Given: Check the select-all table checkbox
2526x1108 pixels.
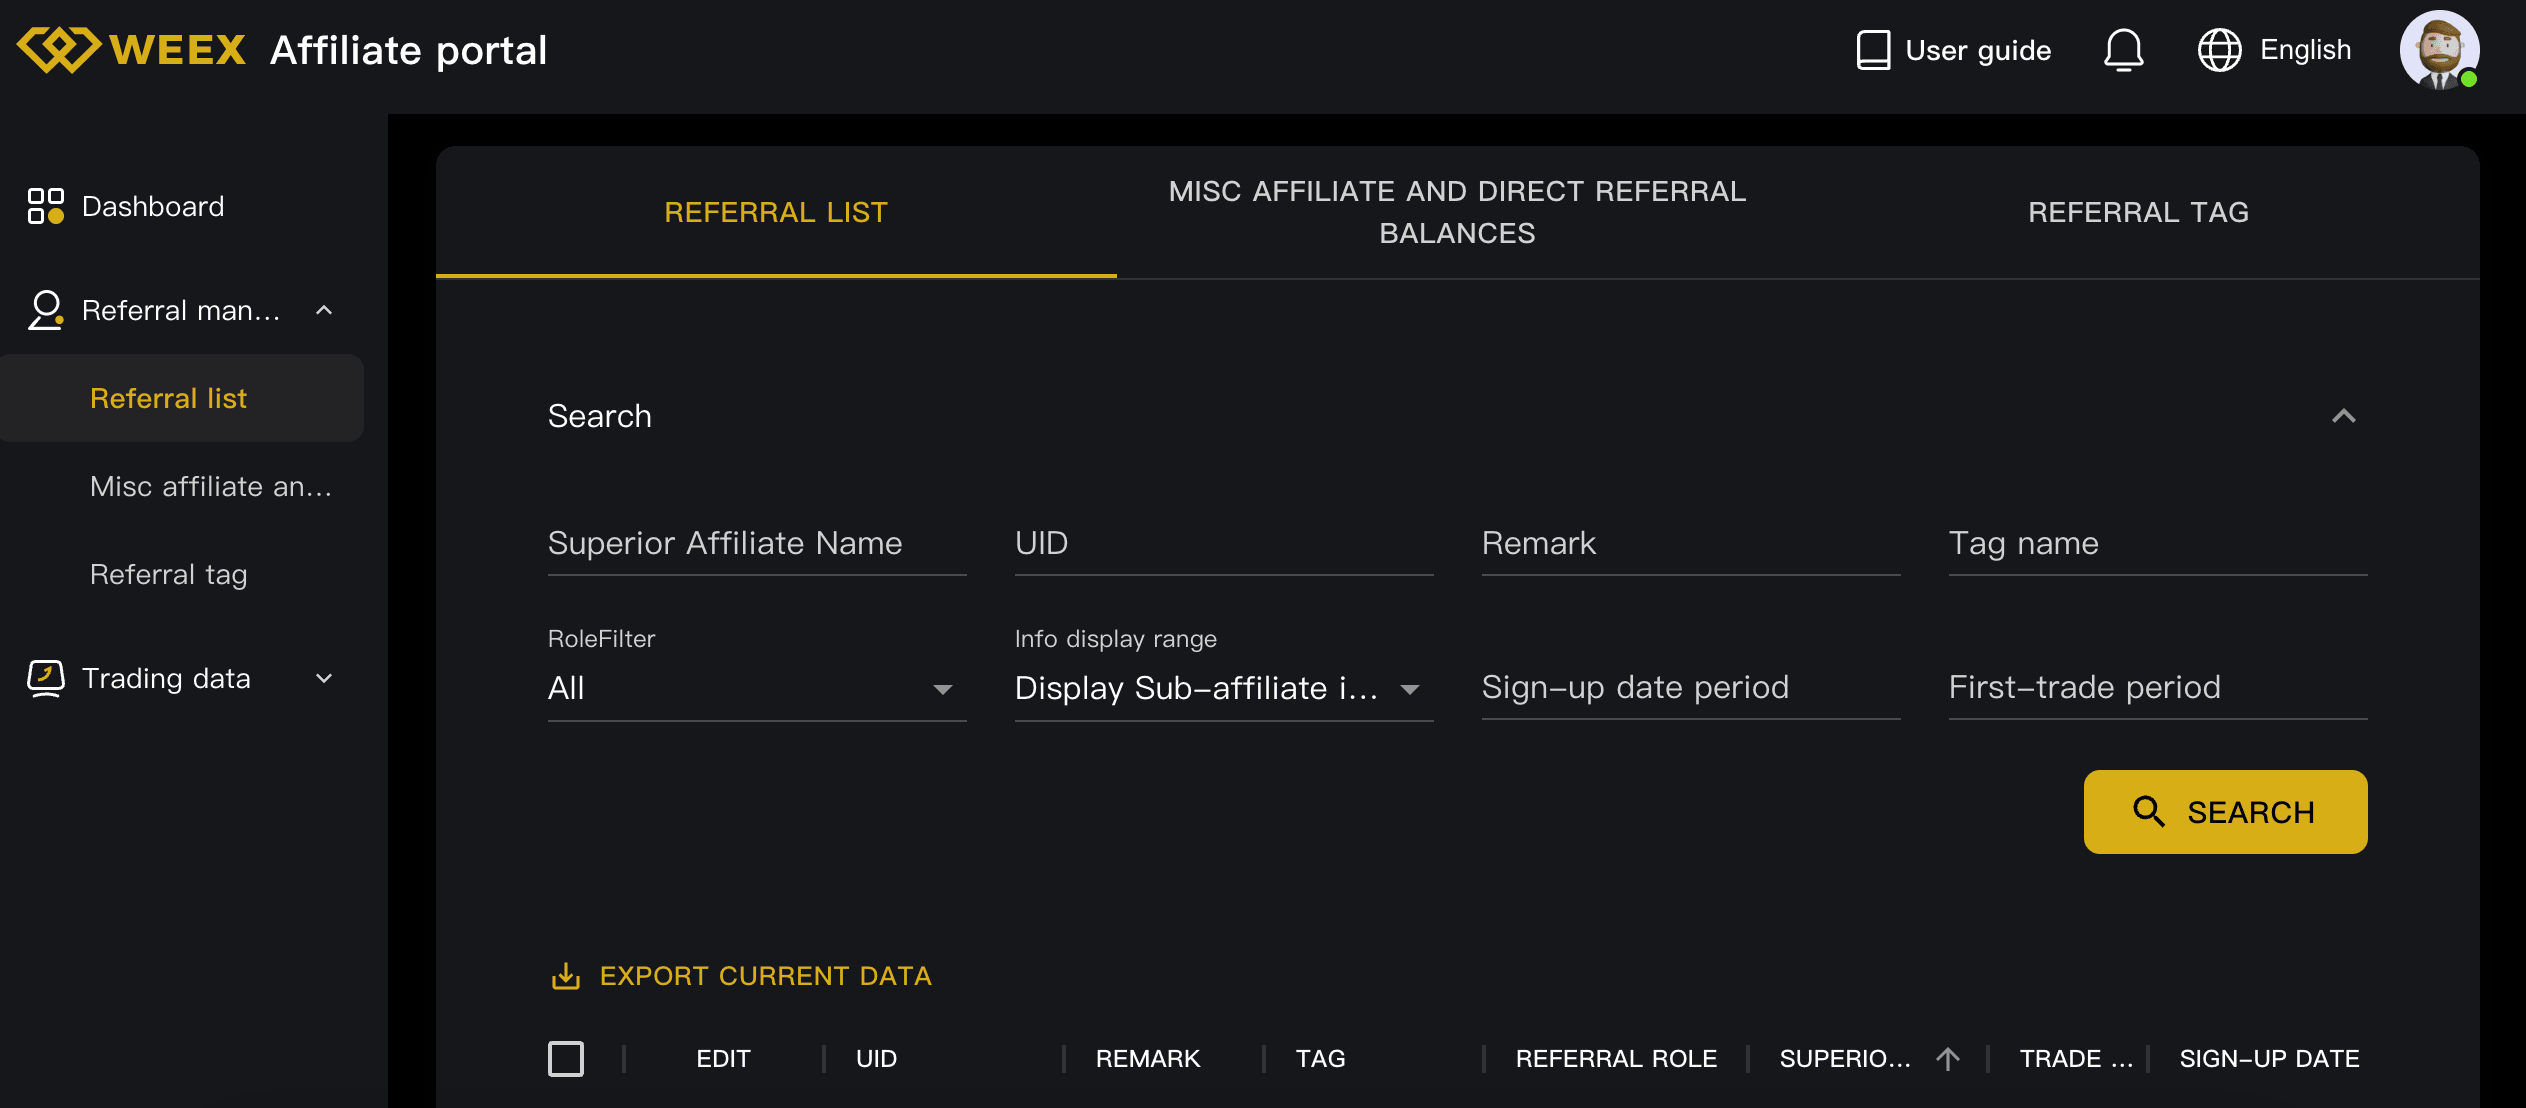Looking at the screenshot, I should pyautogui.click(x=566, y=1058).
